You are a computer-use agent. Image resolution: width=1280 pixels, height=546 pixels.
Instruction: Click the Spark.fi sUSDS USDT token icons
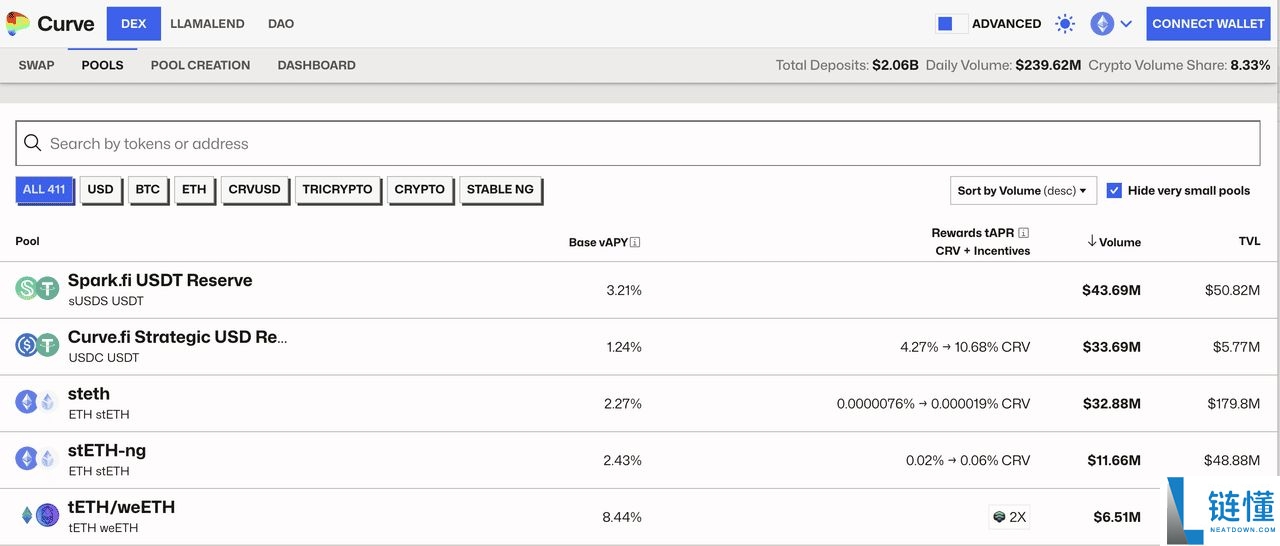click(x=37, y=289)
